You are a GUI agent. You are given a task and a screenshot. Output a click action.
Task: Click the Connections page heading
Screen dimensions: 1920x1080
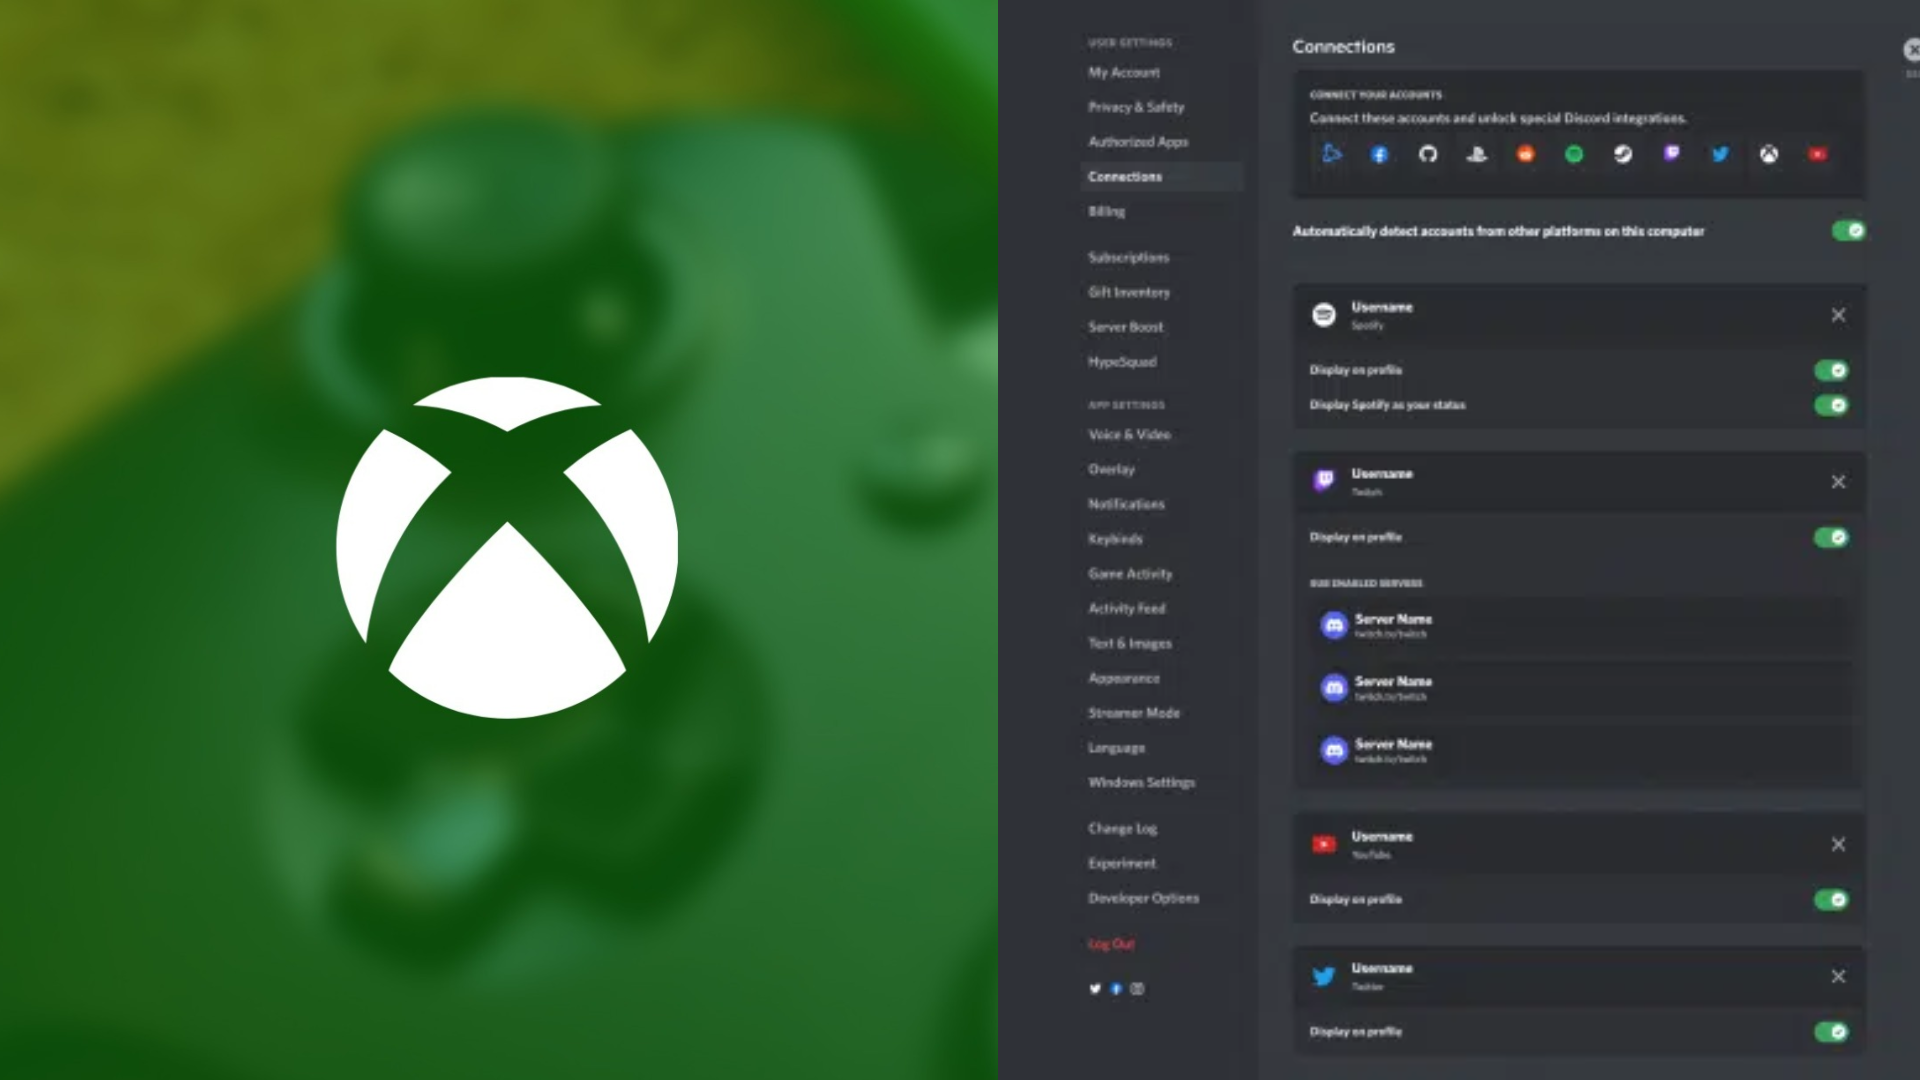coord(1343,47)
